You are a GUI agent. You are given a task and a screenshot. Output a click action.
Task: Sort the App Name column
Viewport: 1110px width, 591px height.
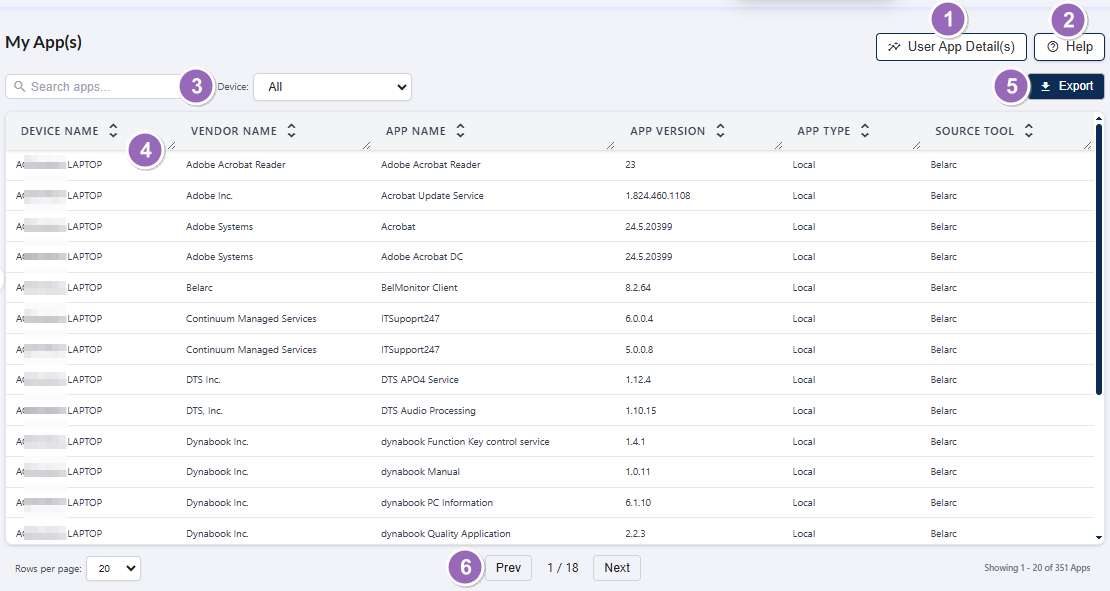click(460, 130)
